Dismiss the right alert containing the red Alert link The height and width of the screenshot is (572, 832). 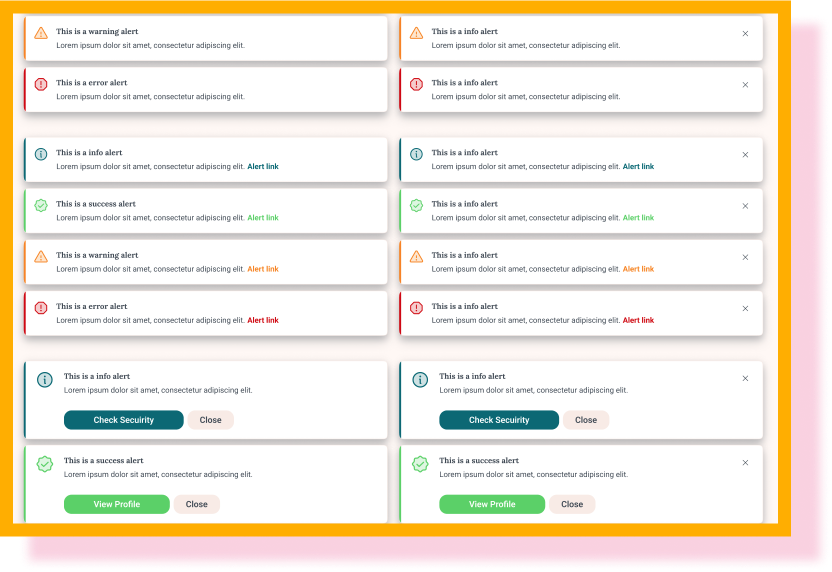pos(745,309)
